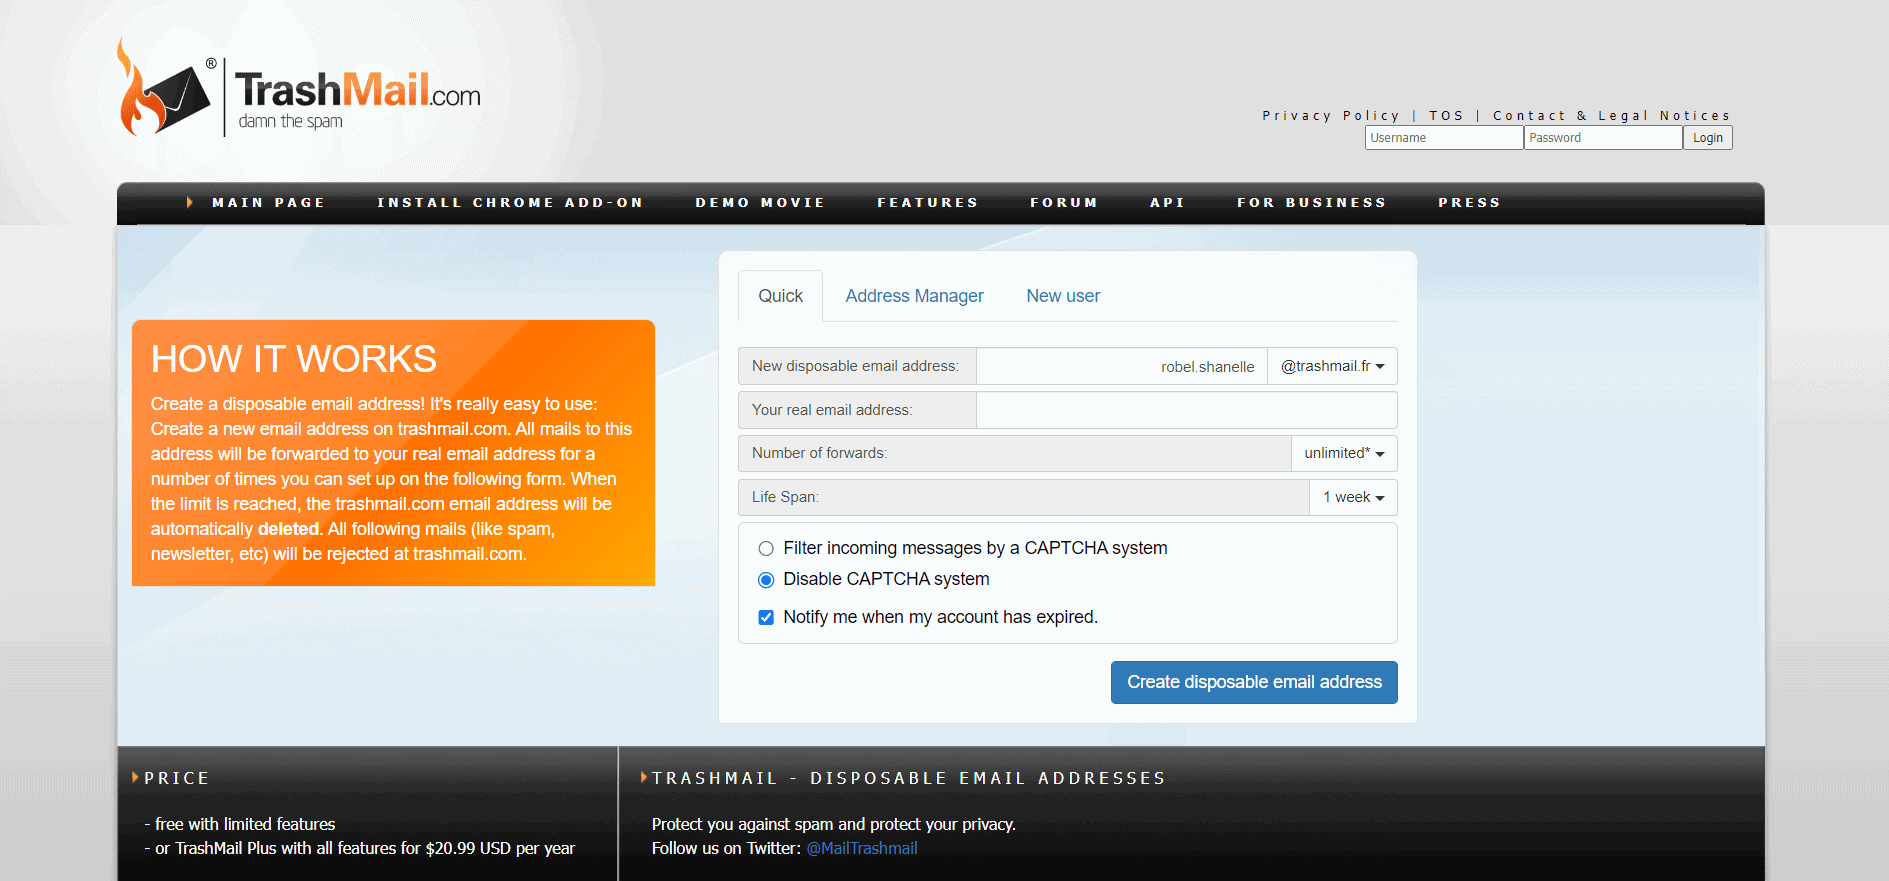Open Install Chrome Add-on menu item
The image size is (1889, 881).
click(510, 202)
